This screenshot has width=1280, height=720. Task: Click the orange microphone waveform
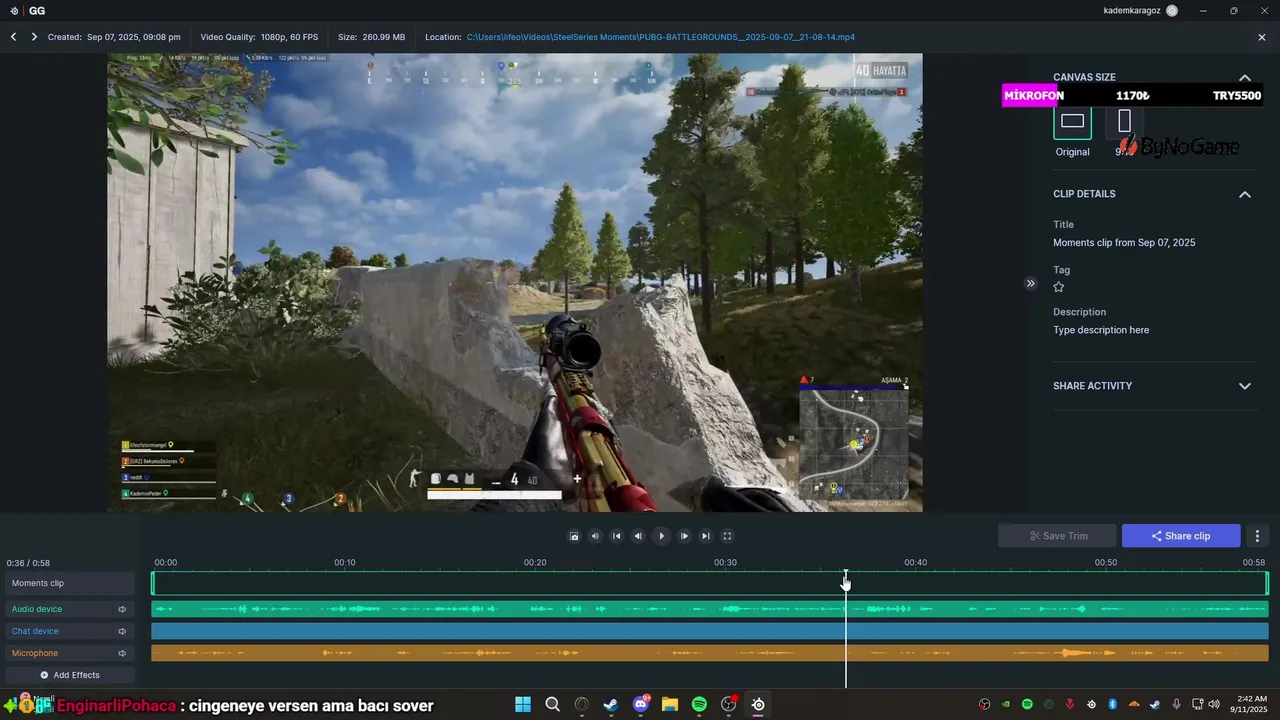[x=709, y=653]
